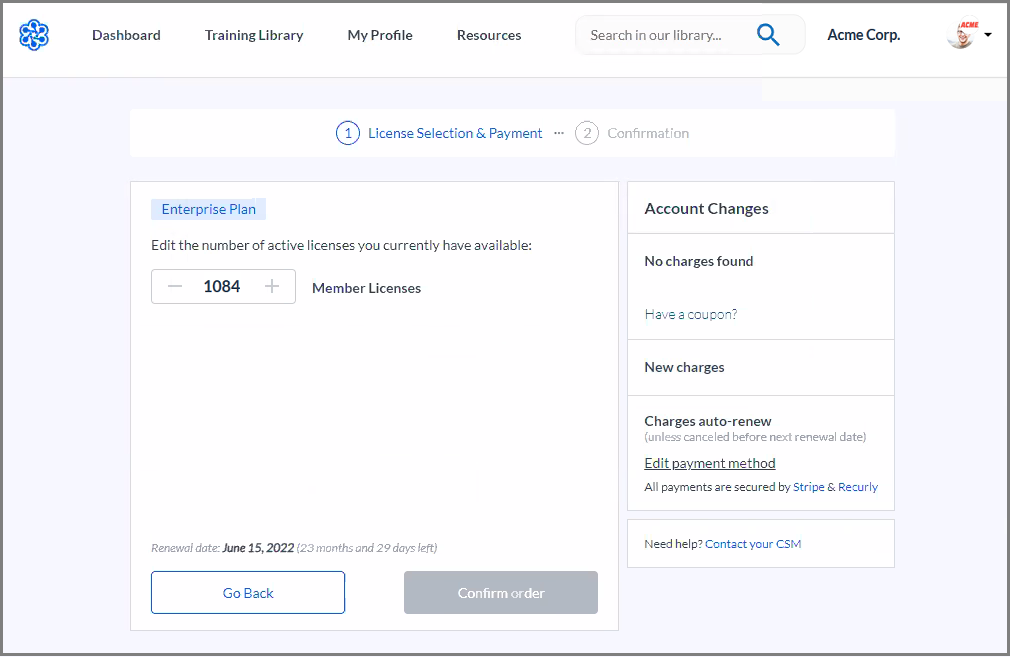This screenshot has width=1010, height=657.
Task: Open the Stripe link
Action: pyautogui.click(x=808, y=487)
